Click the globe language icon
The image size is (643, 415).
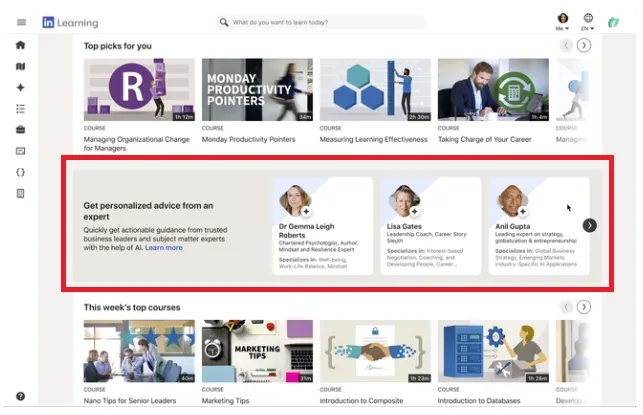point(588,18)
